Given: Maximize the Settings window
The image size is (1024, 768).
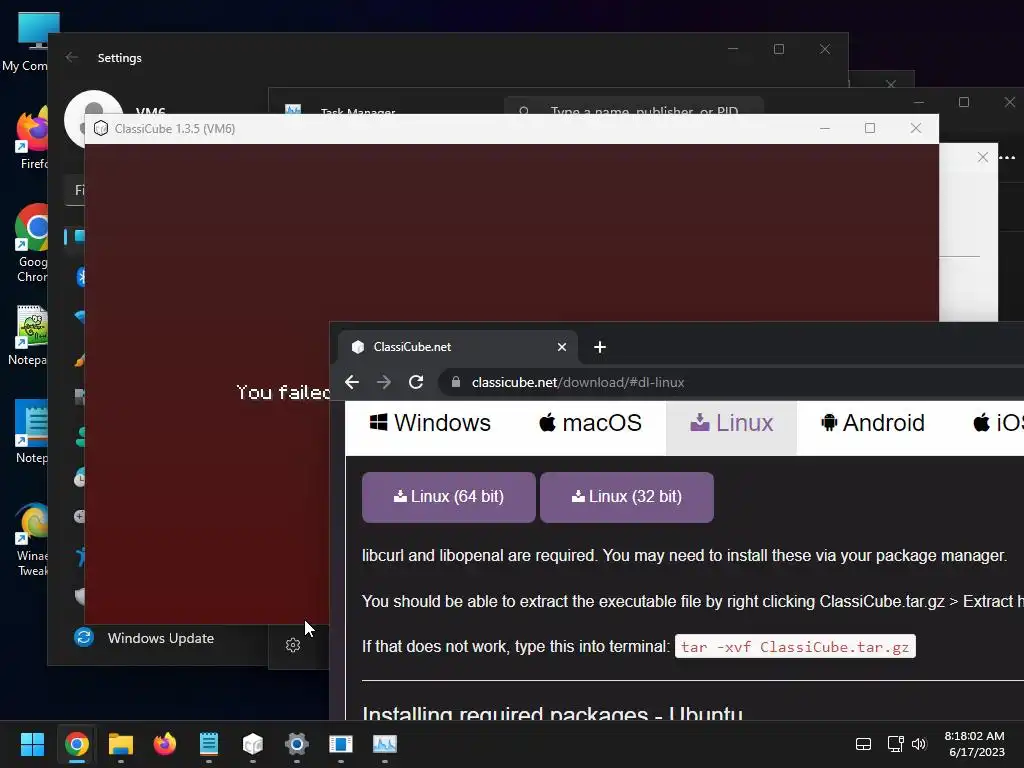Looking at the screenshot, I should [x=778, y=49].
